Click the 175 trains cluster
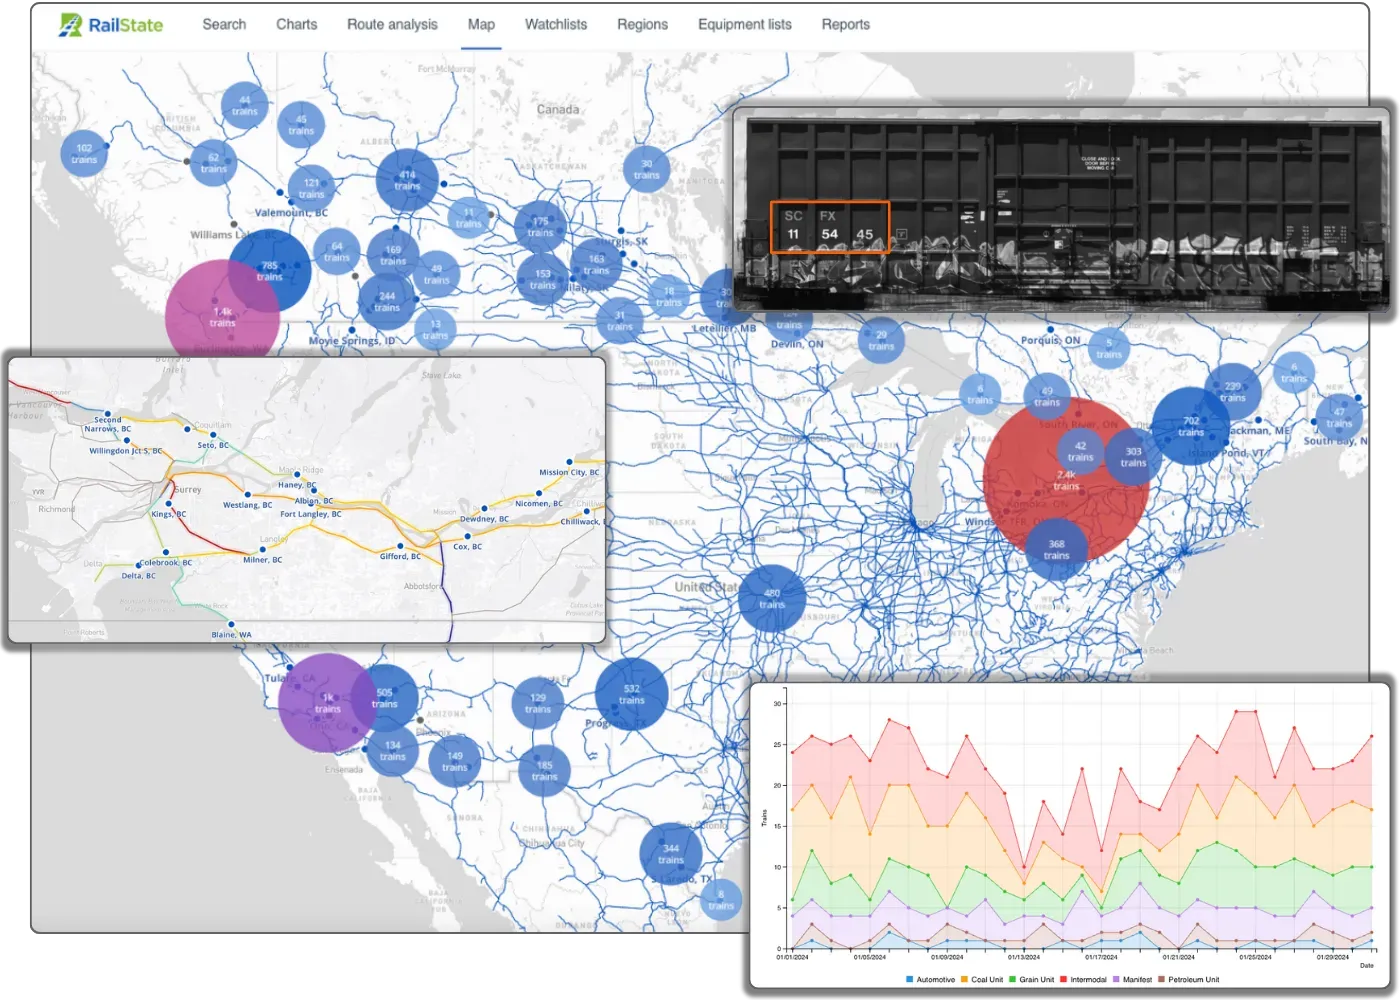Viewport: 1400px width, 1000px height. [x=540, y=227]
